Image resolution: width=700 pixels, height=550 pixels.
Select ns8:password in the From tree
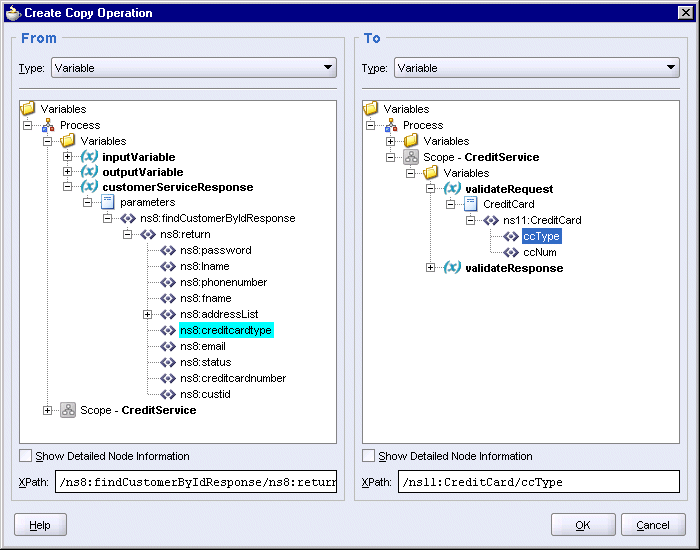click(x=216, y=250)
